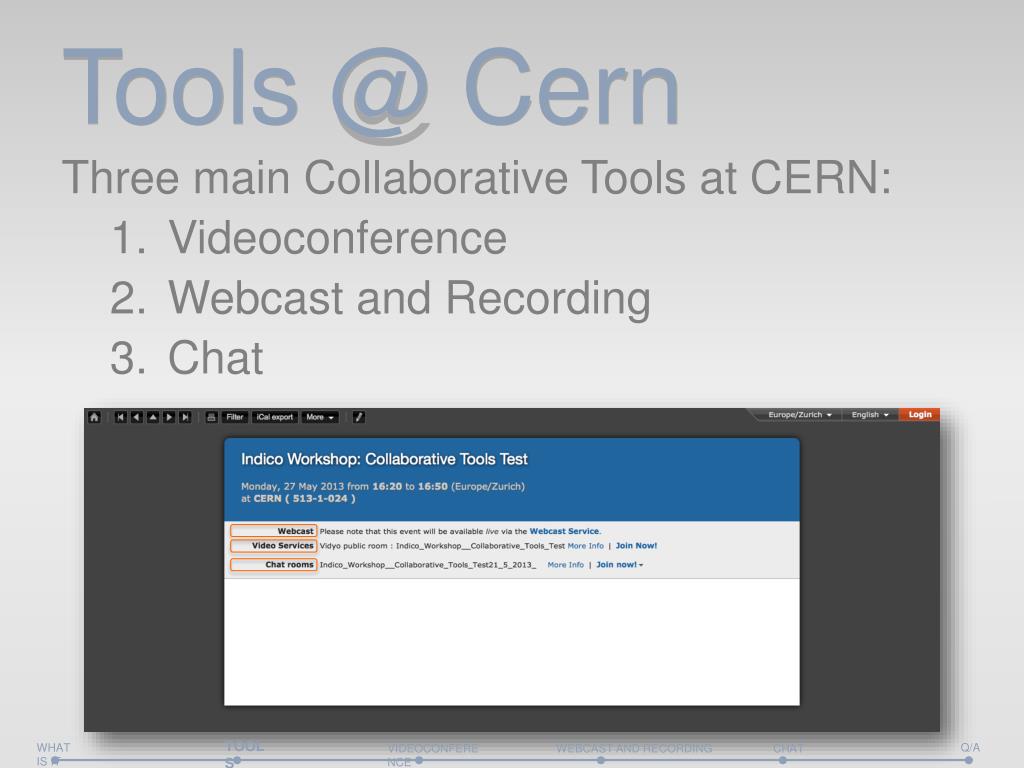1024x768 pixels.
Task: Go to the previous event arrow
Action: tap(136, 417)
